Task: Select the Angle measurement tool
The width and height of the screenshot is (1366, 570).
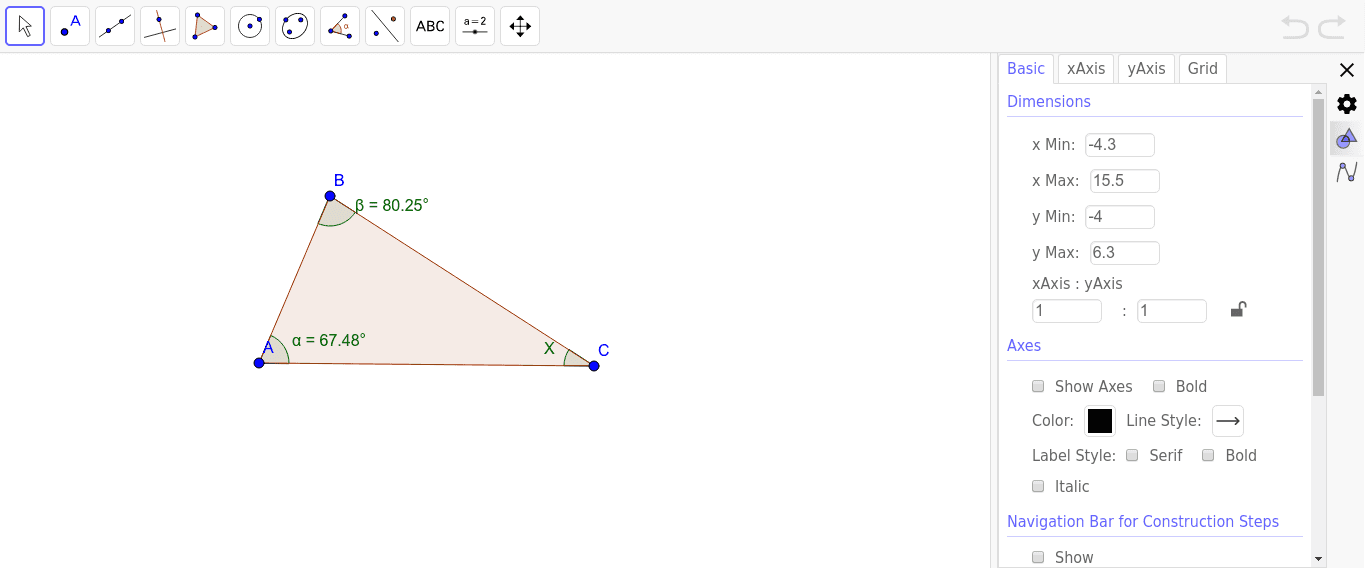Action: (340, 26)
